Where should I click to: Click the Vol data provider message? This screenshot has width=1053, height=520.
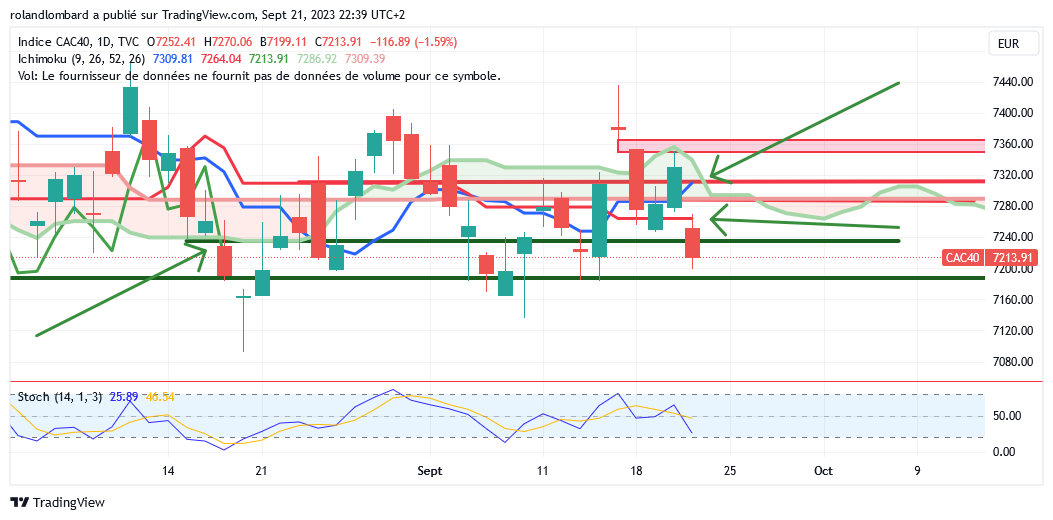click(x=259, y=76)
